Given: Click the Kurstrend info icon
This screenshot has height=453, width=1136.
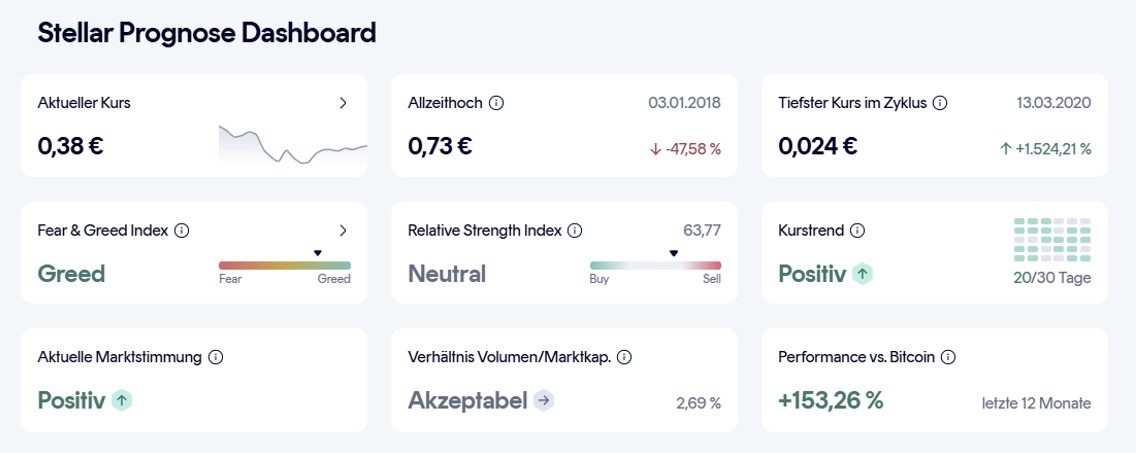Looking at the screenshot, I should click(857, 231).
